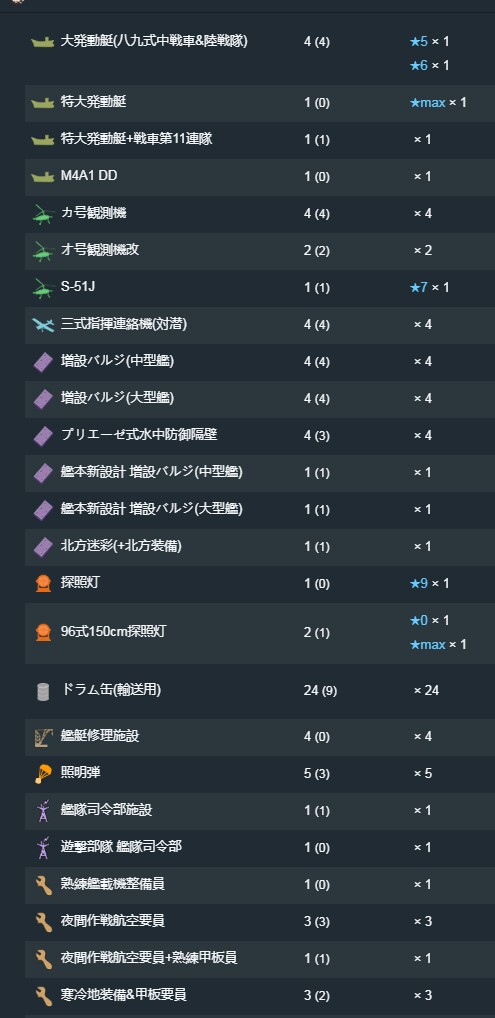Click the star shell parachute icon for 照明弾
The width and height of the screenshot is (495, 1018).
pos(43,774)
